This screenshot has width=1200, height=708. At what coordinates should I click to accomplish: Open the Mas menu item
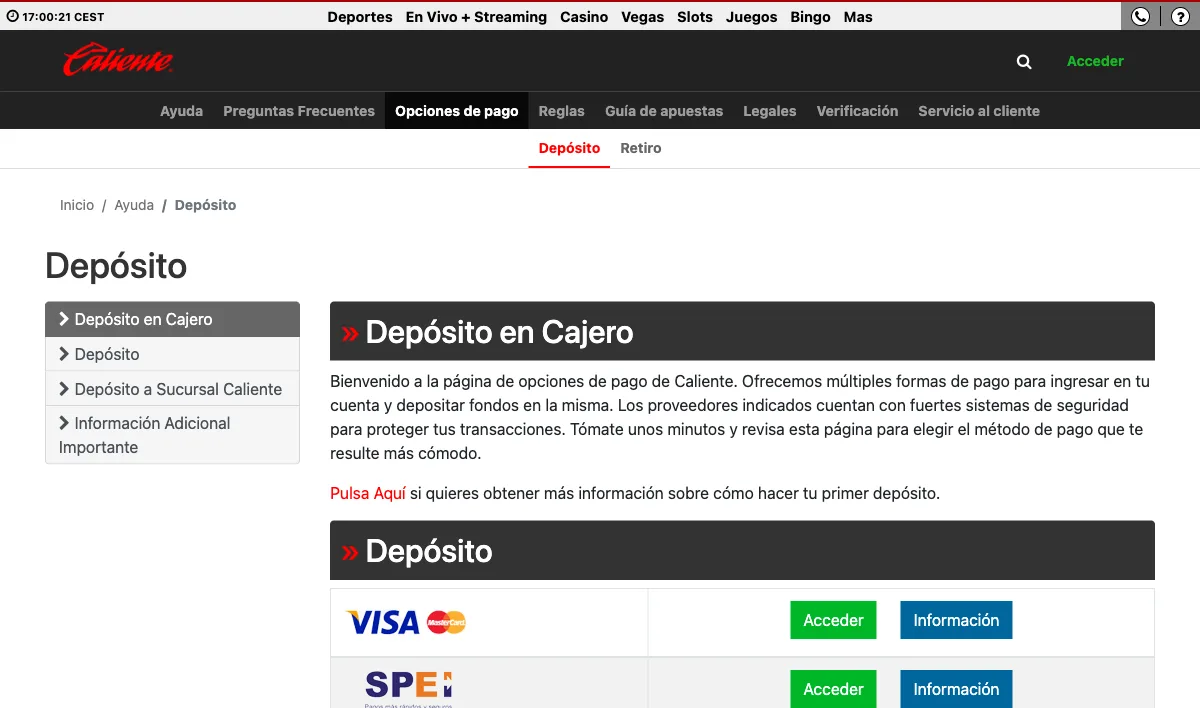(x=858, y=17)
